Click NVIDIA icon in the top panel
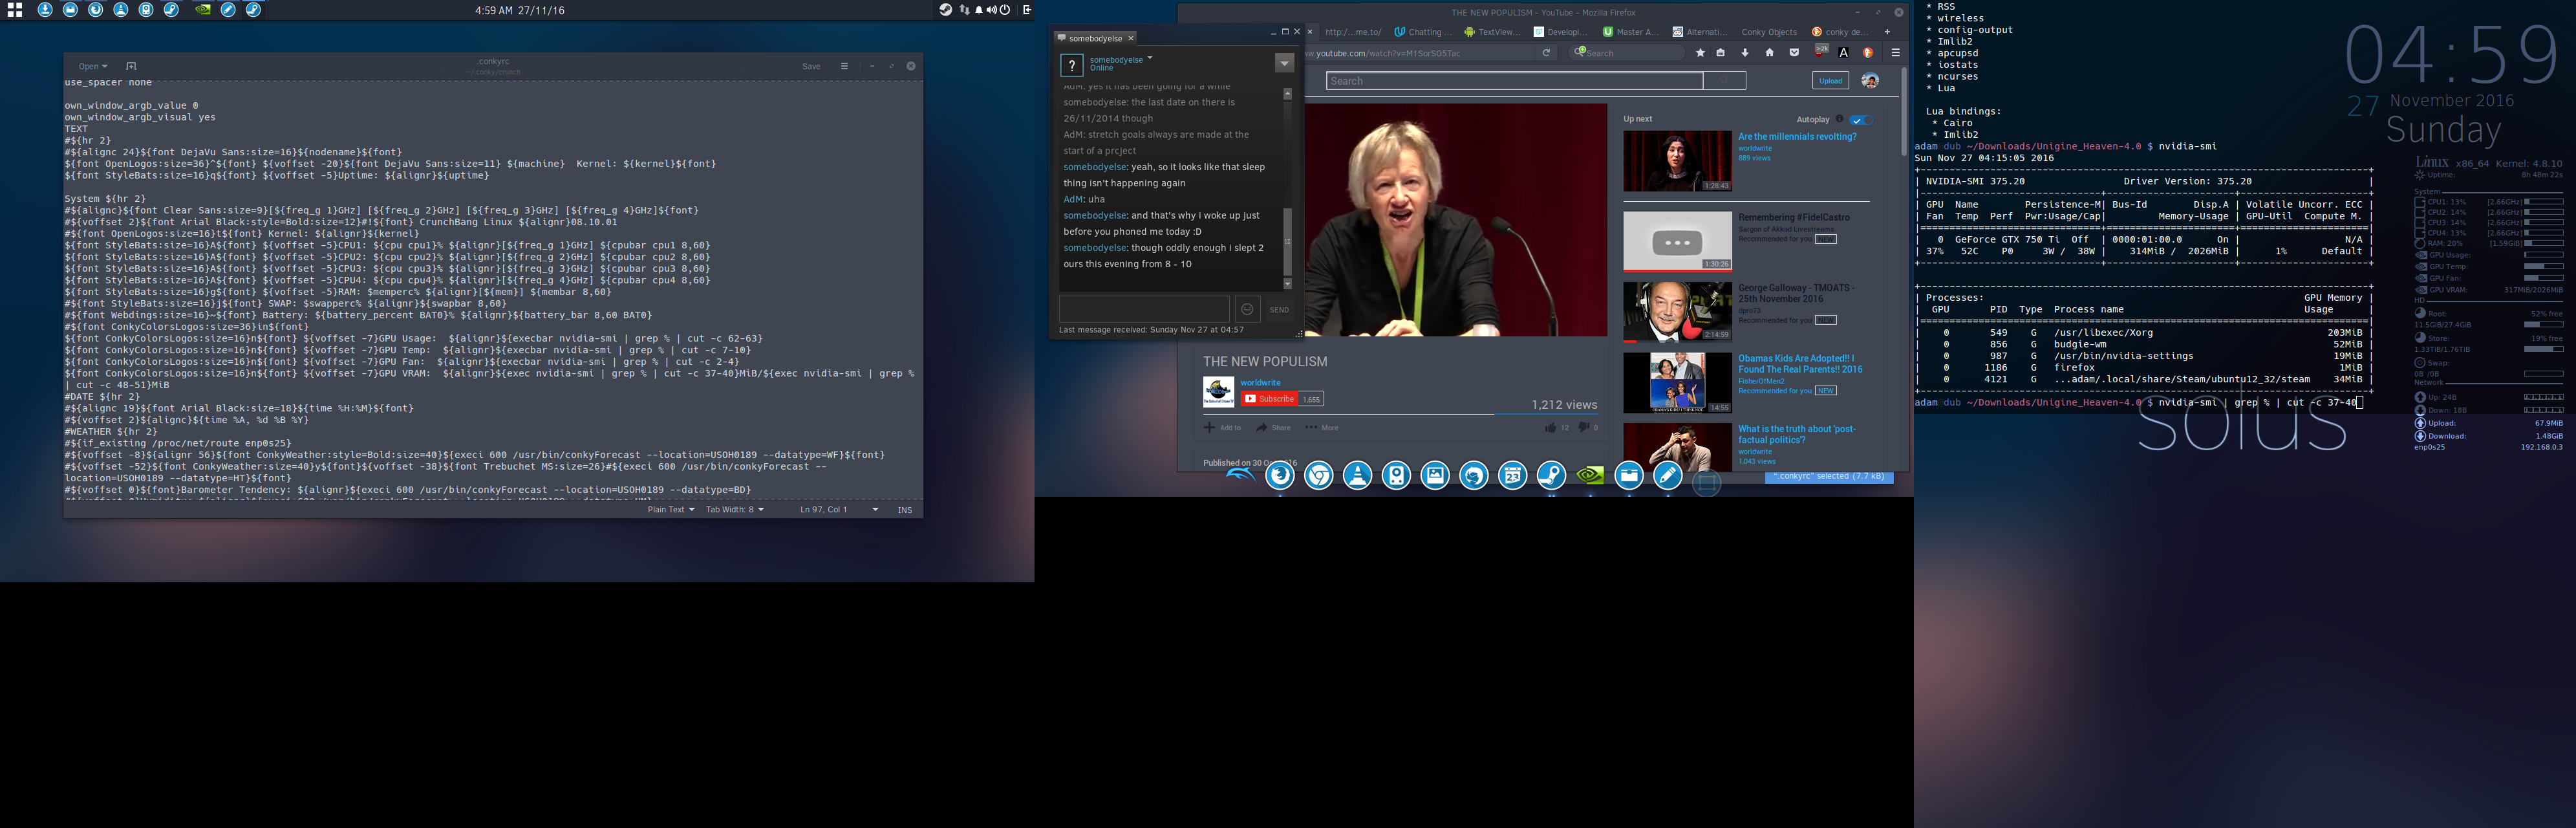This screenshot has width=2576, height=828. click(203, 10)
